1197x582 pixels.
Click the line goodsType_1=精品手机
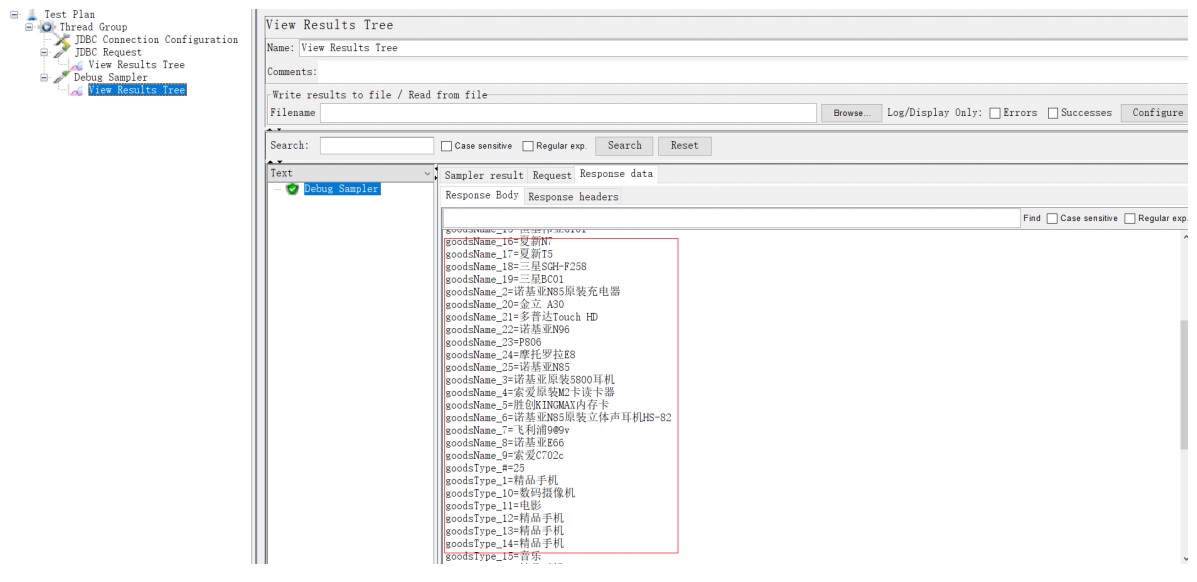(502, 480)
